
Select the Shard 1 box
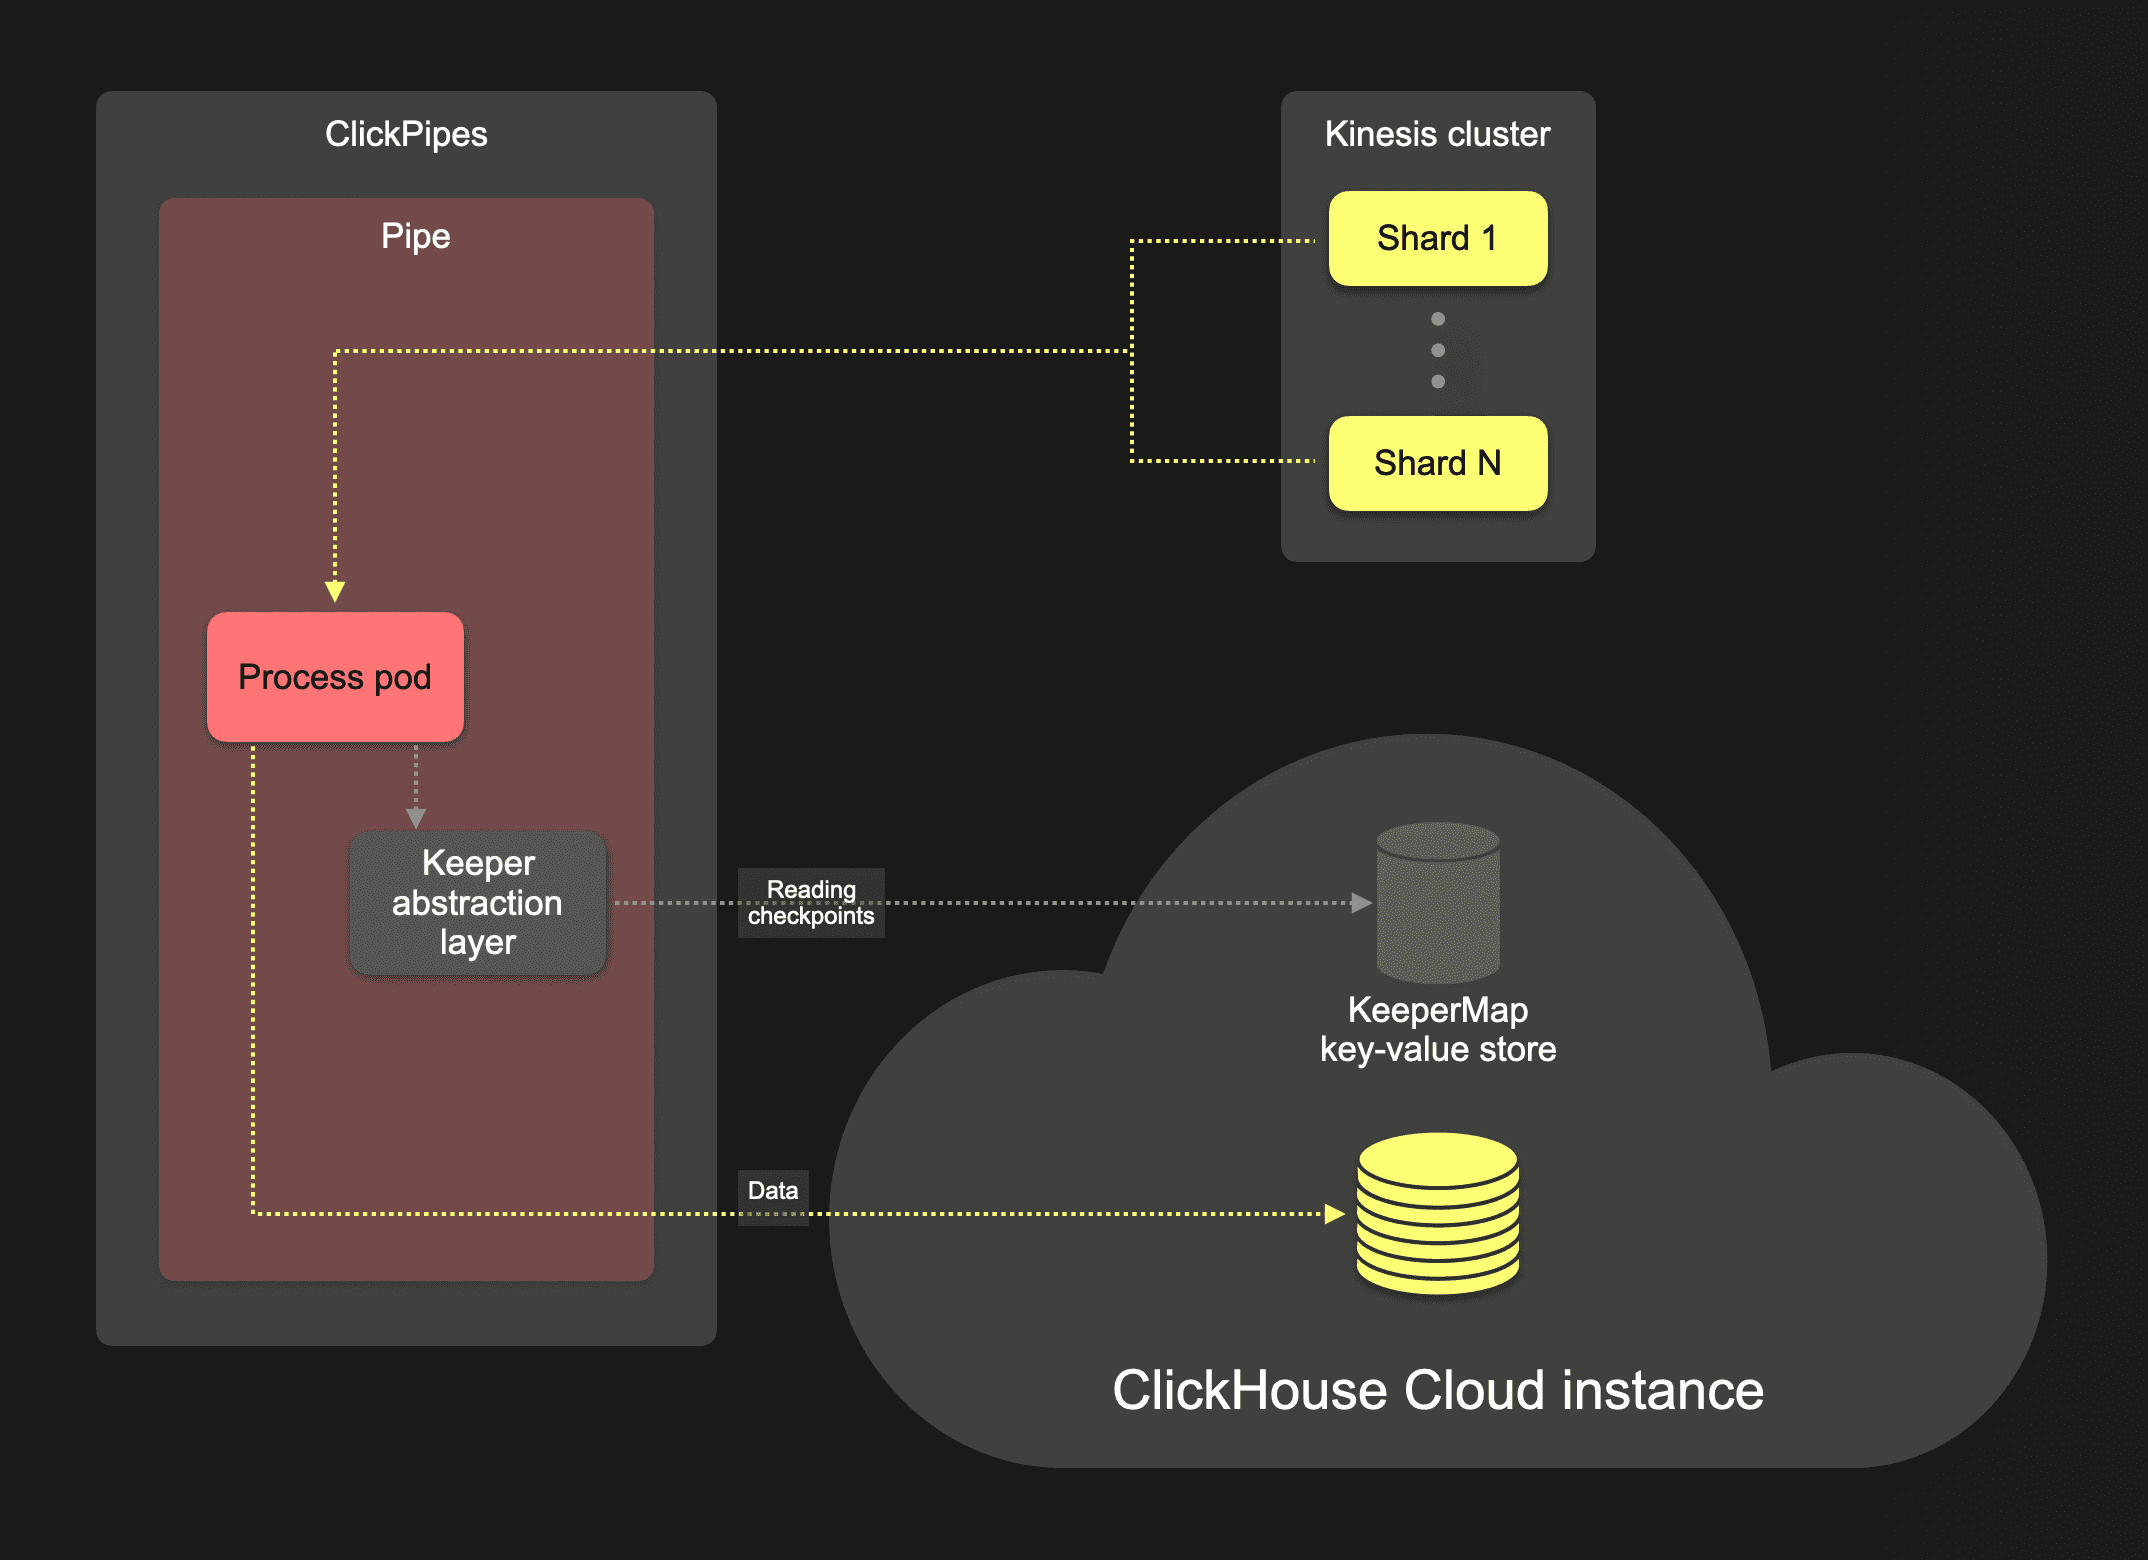1437,238
